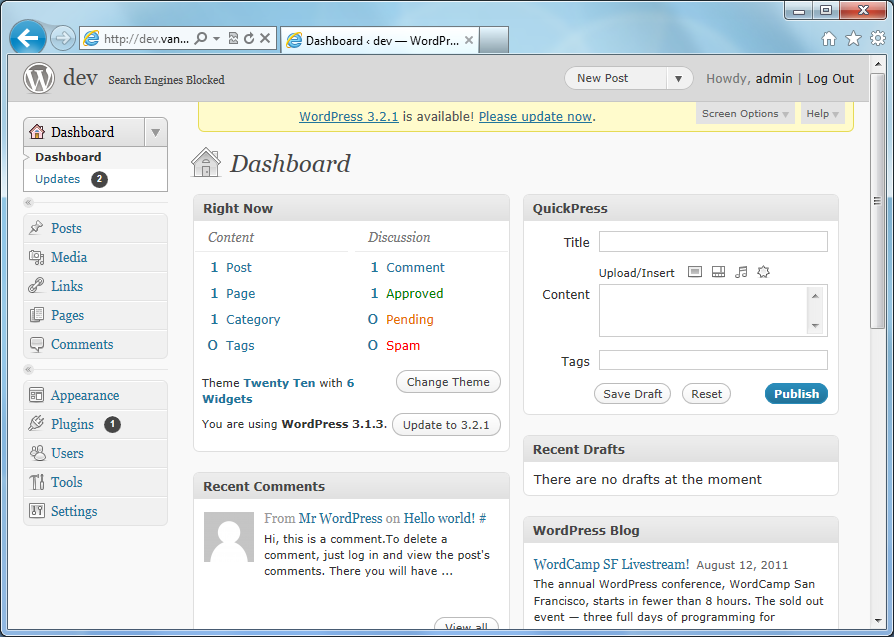This screenshot has height=637, width=894.
Task: Click the Add Media star-shaped icon
Action: pos(763,272)
